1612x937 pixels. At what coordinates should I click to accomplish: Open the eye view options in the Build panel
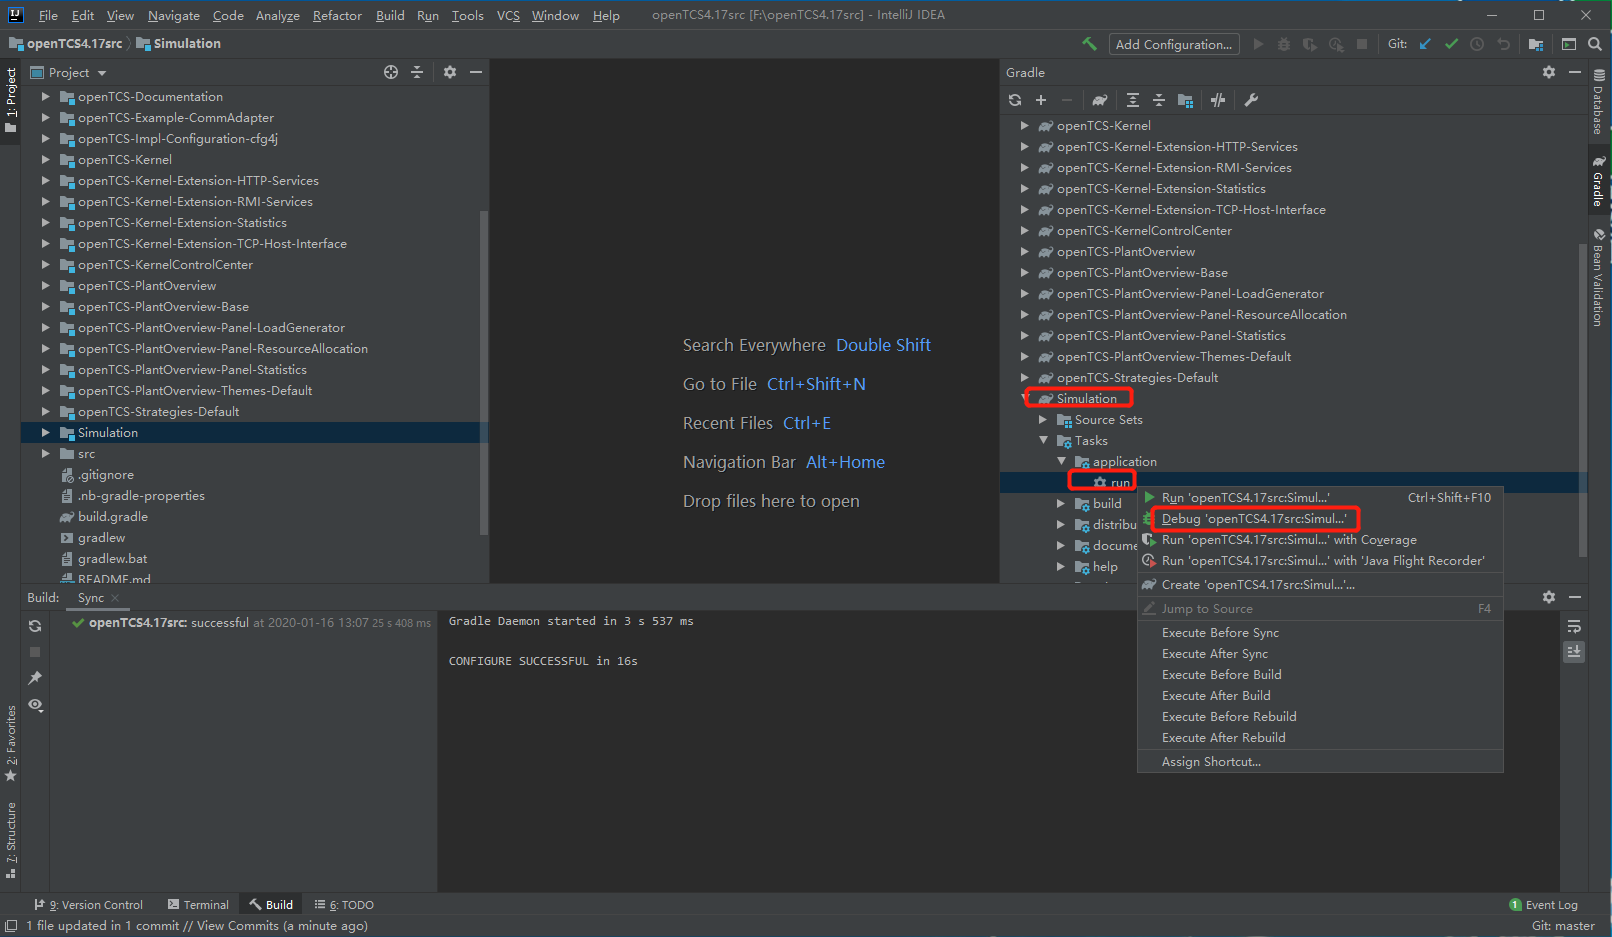35,705
